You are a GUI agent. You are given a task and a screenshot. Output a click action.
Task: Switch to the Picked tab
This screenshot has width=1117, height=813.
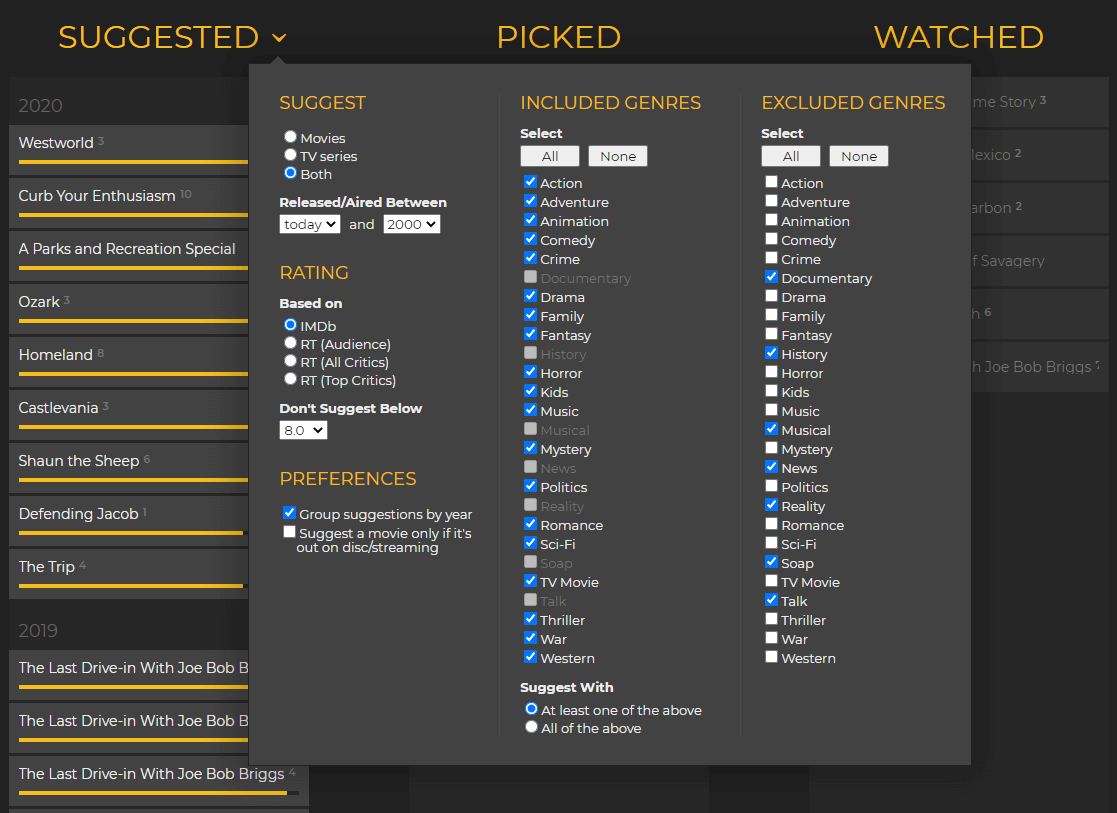point(558,37)
